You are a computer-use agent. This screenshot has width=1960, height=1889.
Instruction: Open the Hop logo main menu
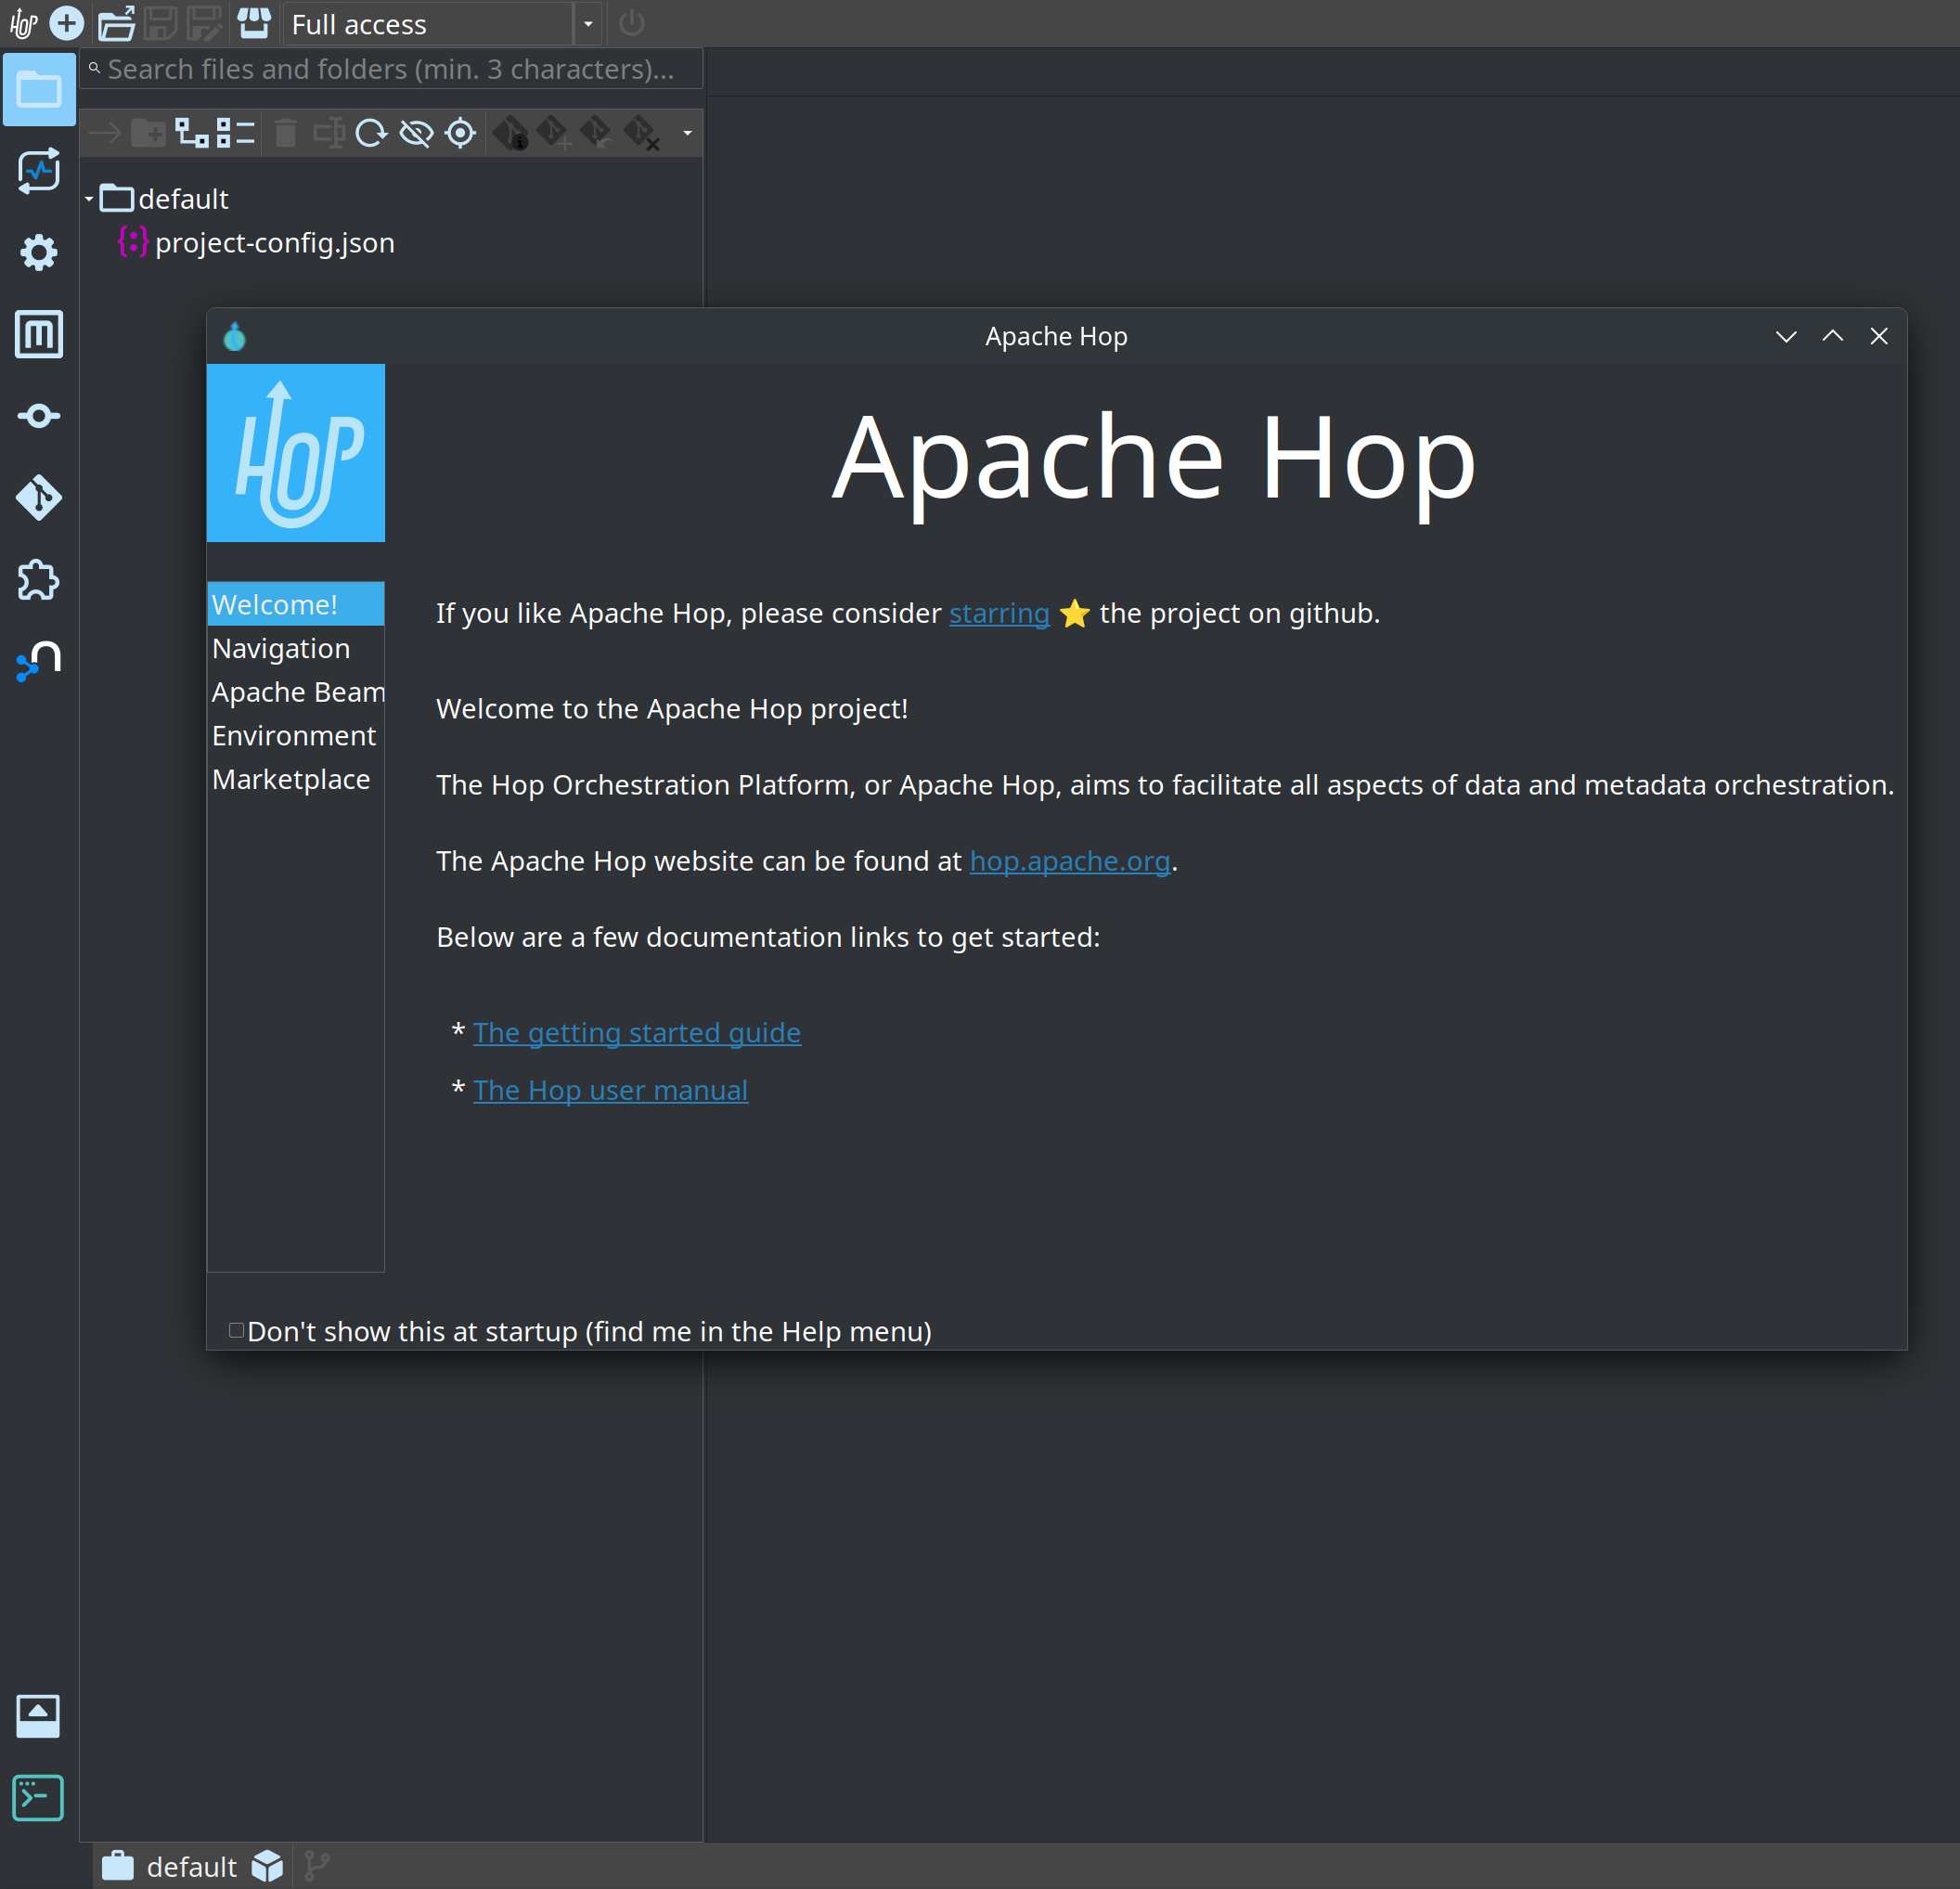pyautogui.click(x=23, y=23)
